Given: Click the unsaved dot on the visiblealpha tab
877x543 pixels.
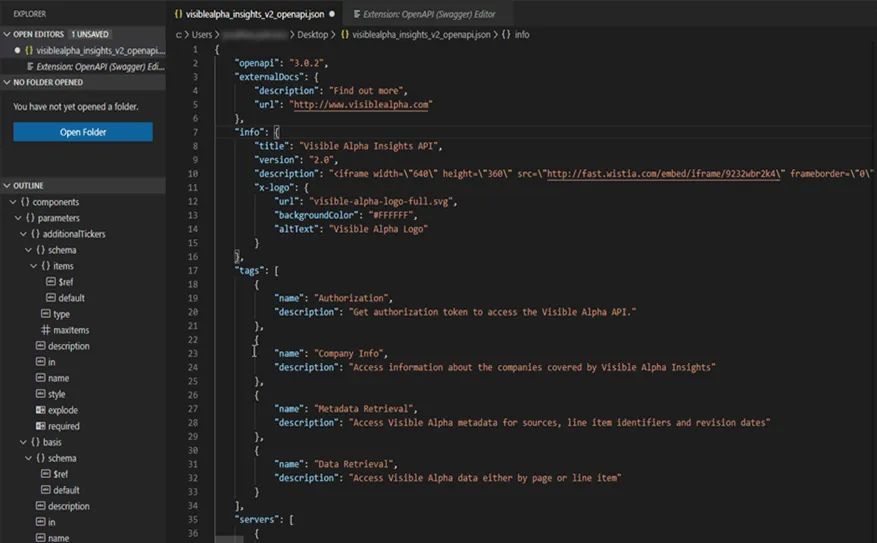Looking at the screenshot, I should pos(332,14).
